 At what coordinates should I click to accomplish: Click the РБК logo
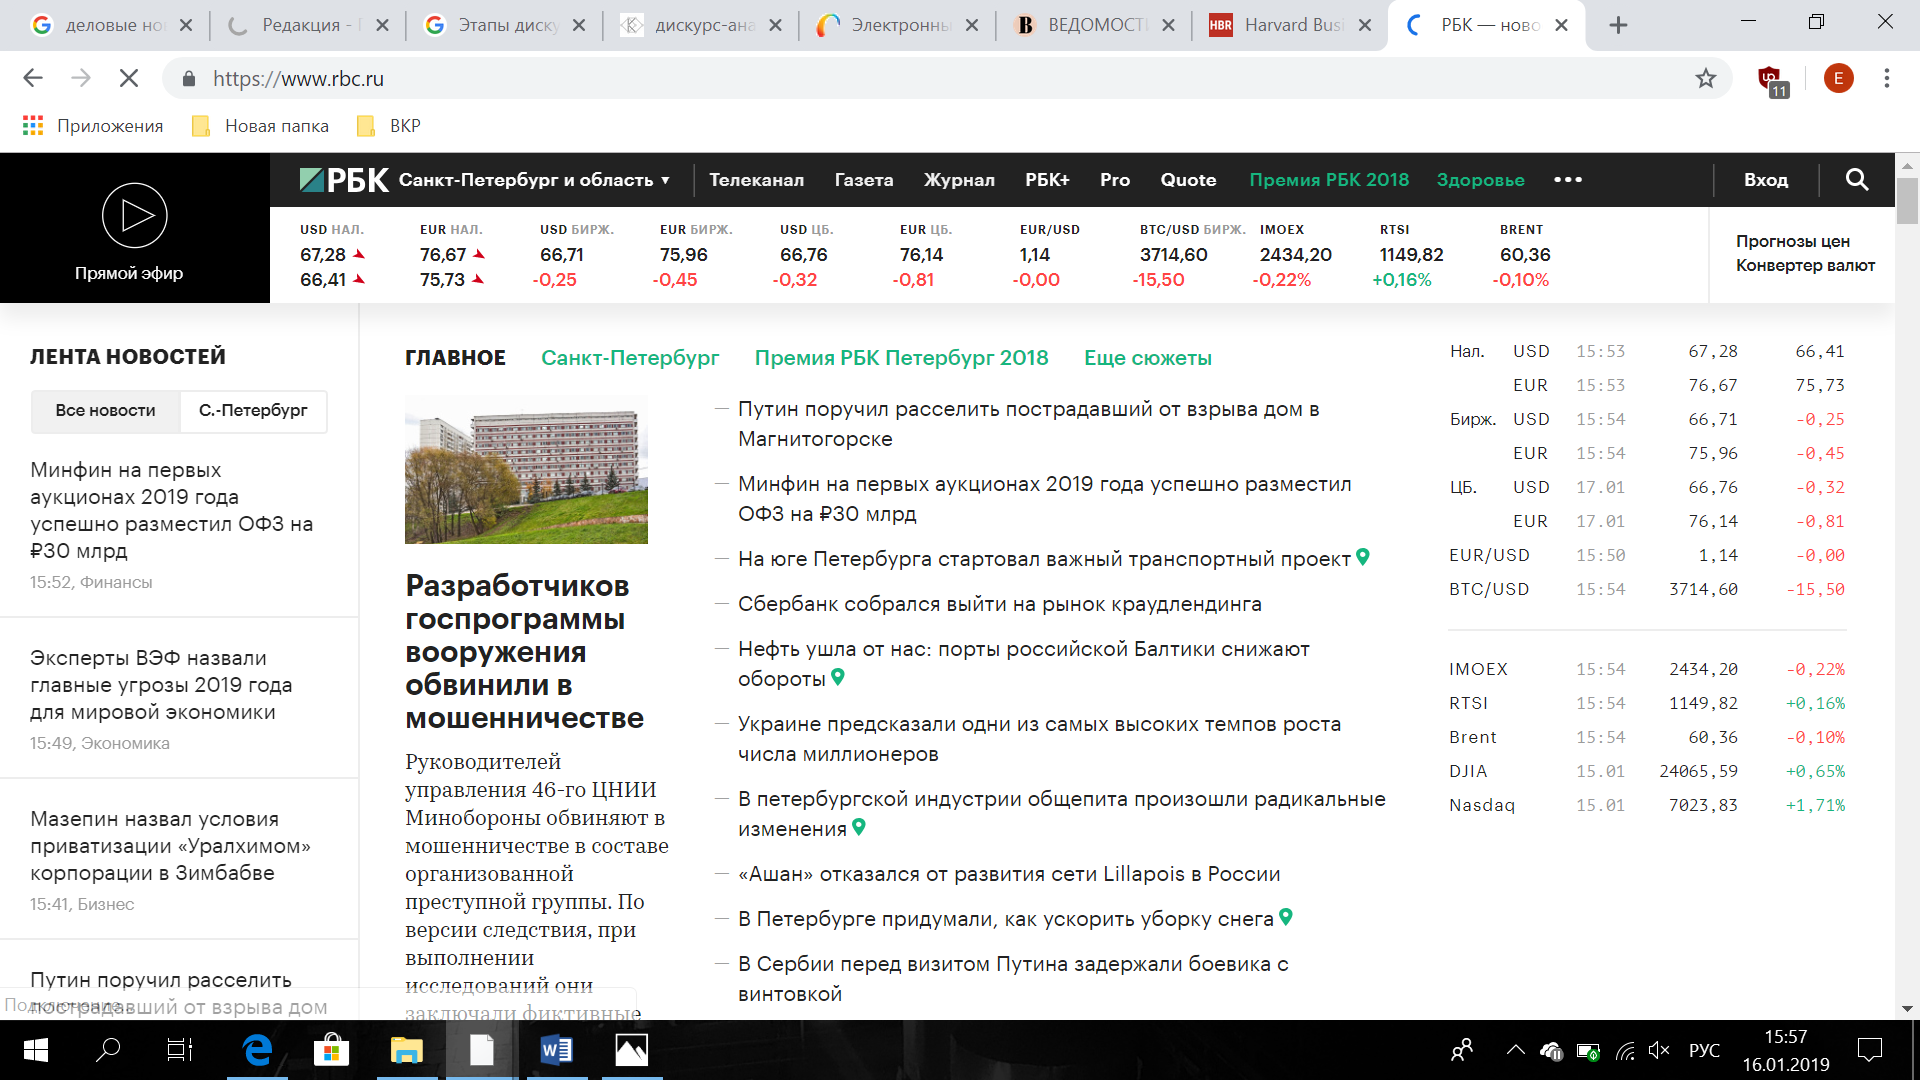(344, 180)
